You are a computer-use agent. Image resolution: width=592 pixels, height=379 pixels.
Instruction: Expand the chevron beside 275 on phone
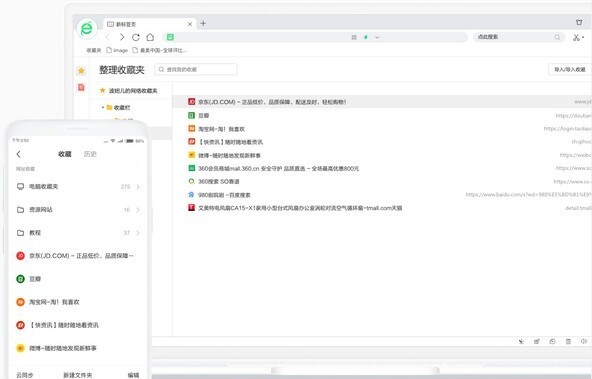(x=138, y=187)
